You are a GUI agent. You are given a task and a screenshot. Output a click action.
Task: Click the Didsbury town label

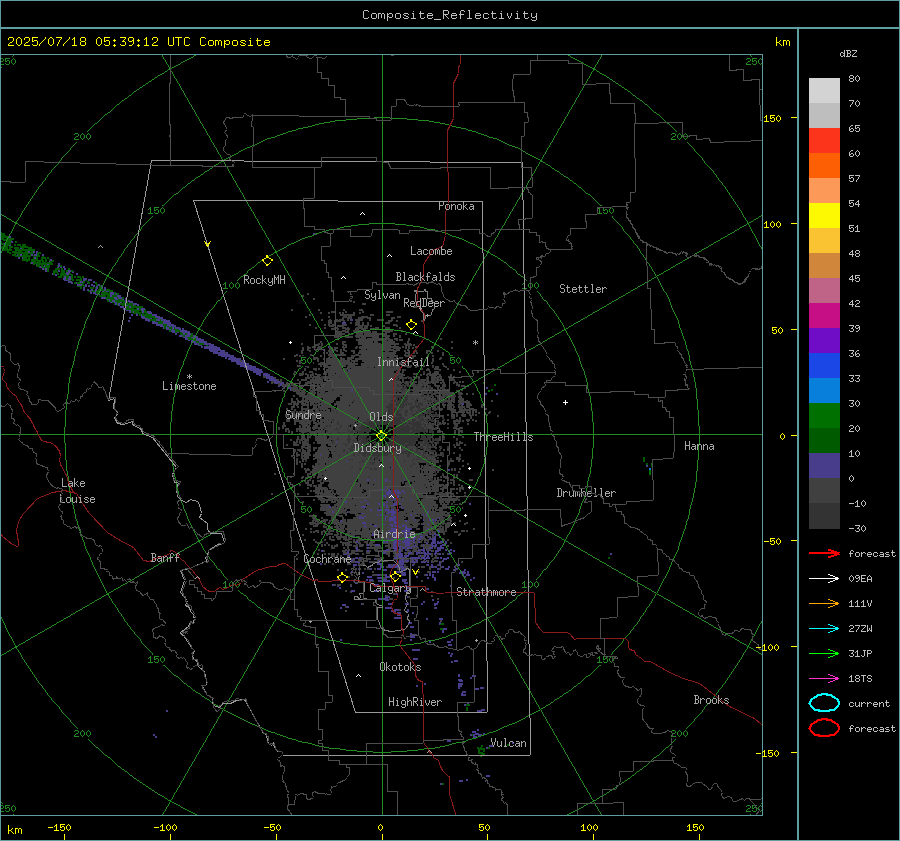(x=377, y=448)
